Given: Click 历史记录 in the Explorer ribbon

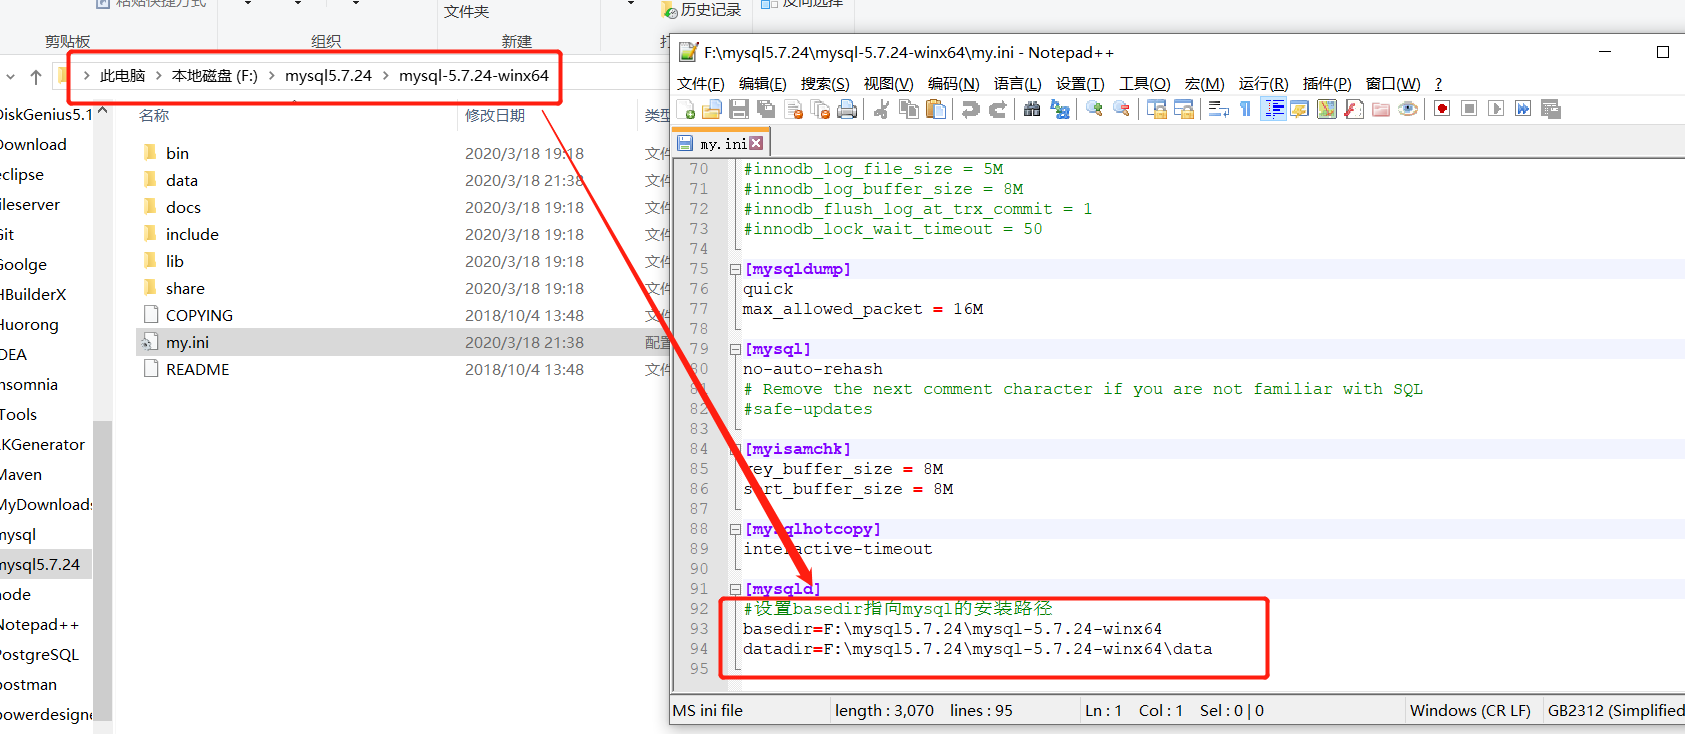Looking at the screenshot, I should click(701, 10).
